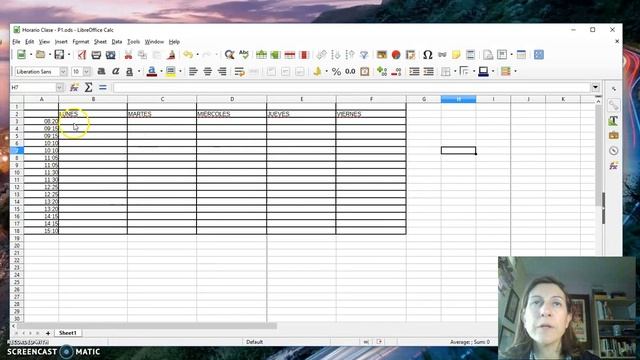Click the Sum sigma icon
Viewport: 640px width, 360px height.
[88, 87]
